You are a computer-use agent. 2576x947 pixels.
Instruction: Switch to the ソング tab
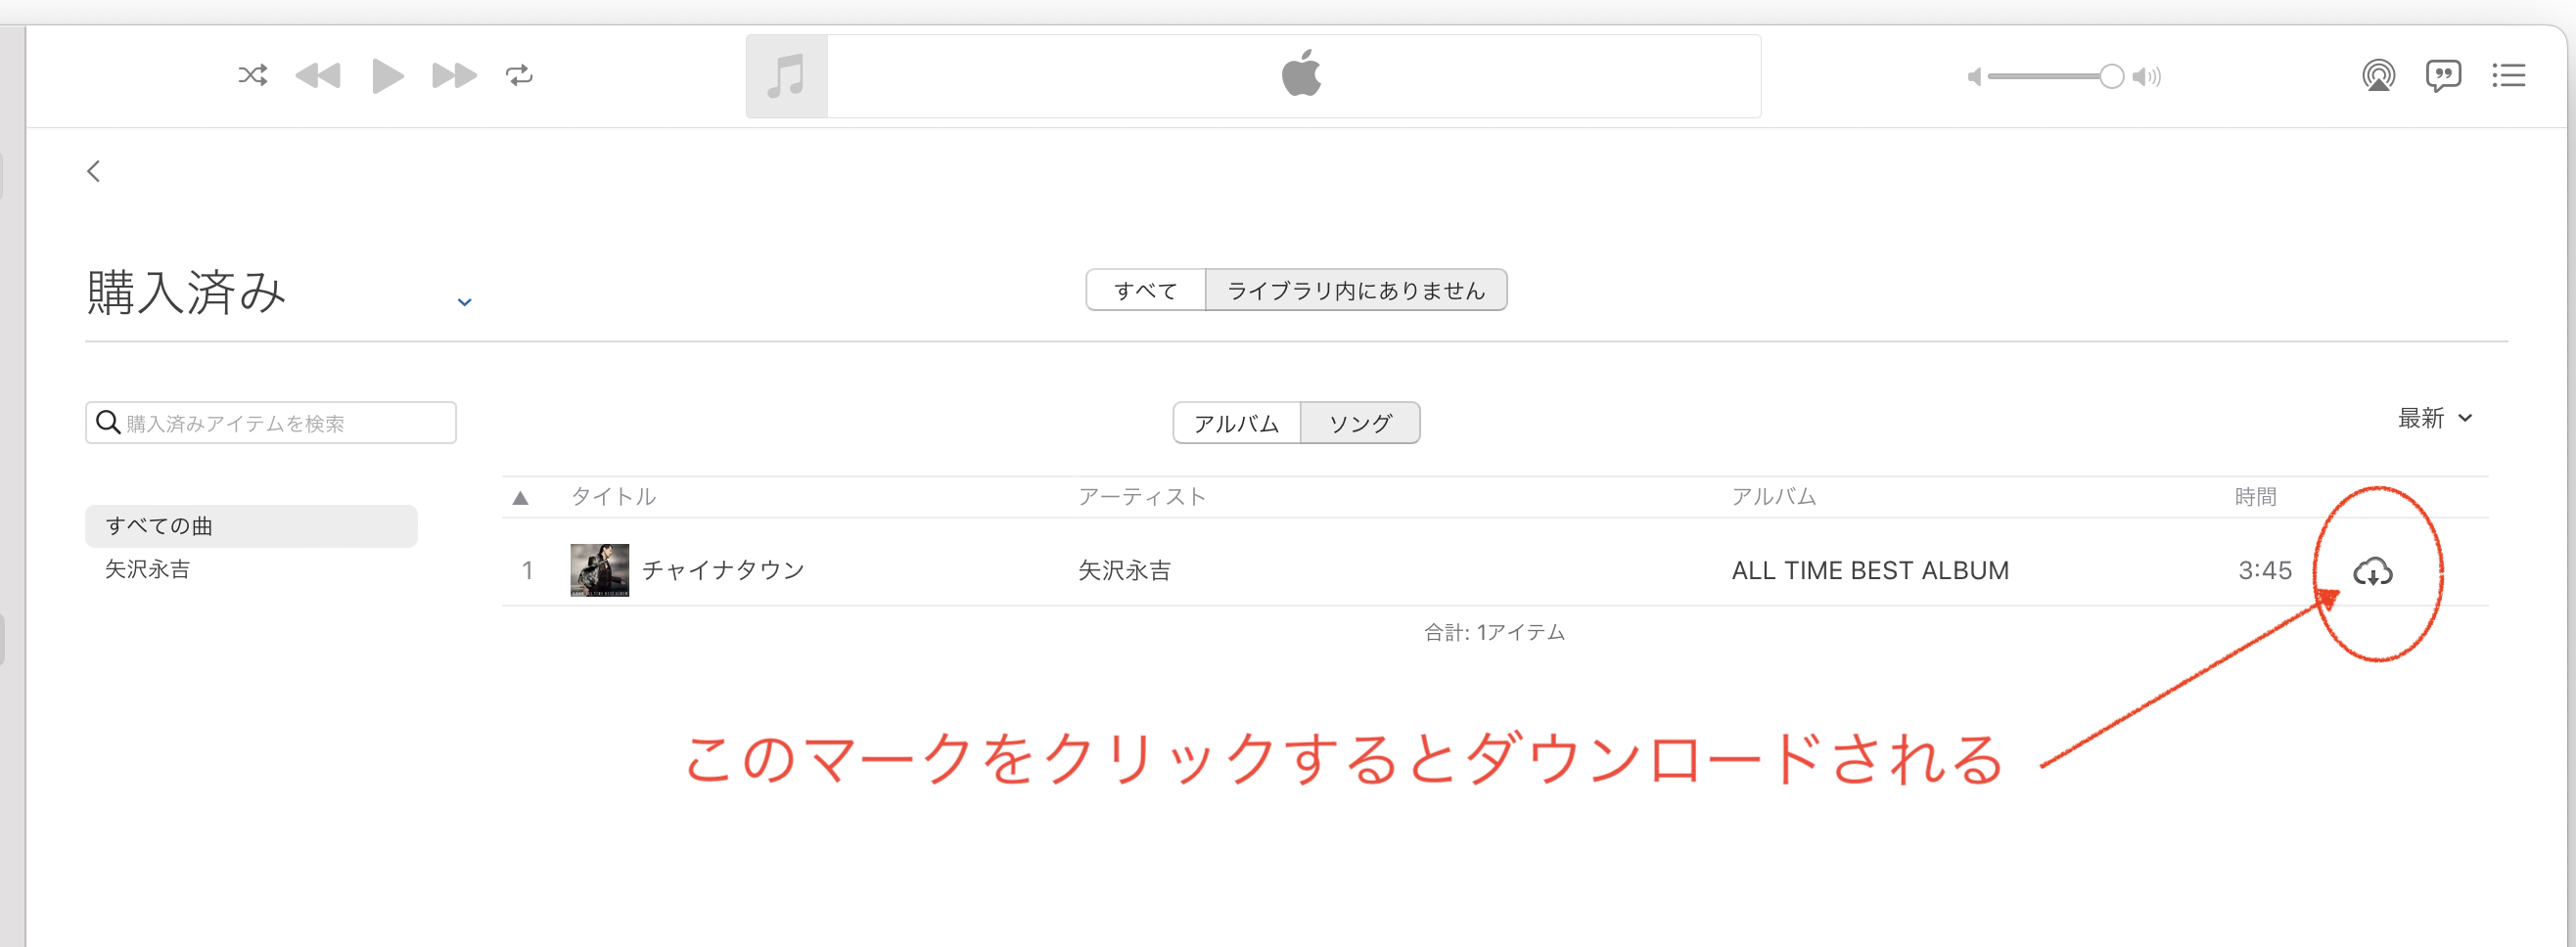(1360, 423)
